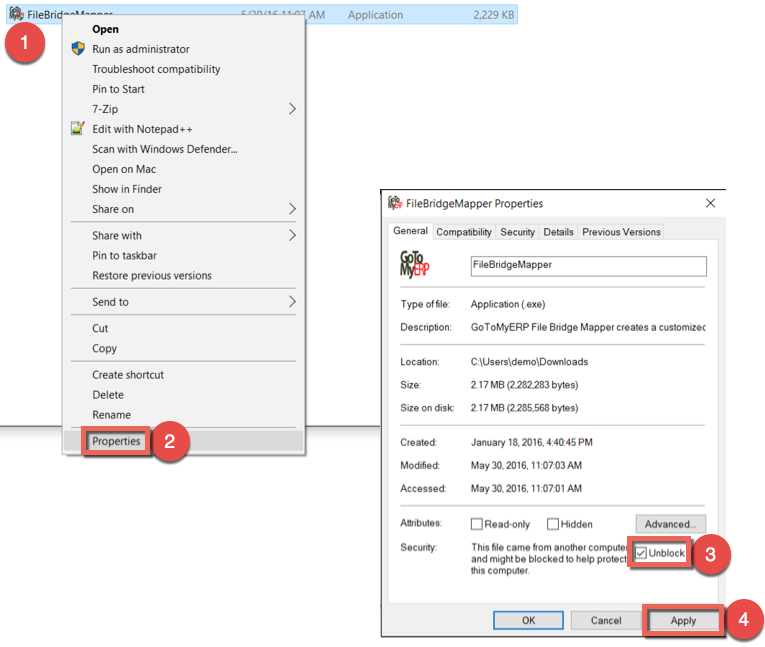
Task: Select Open on Mac
Action: tap(124, 169)
